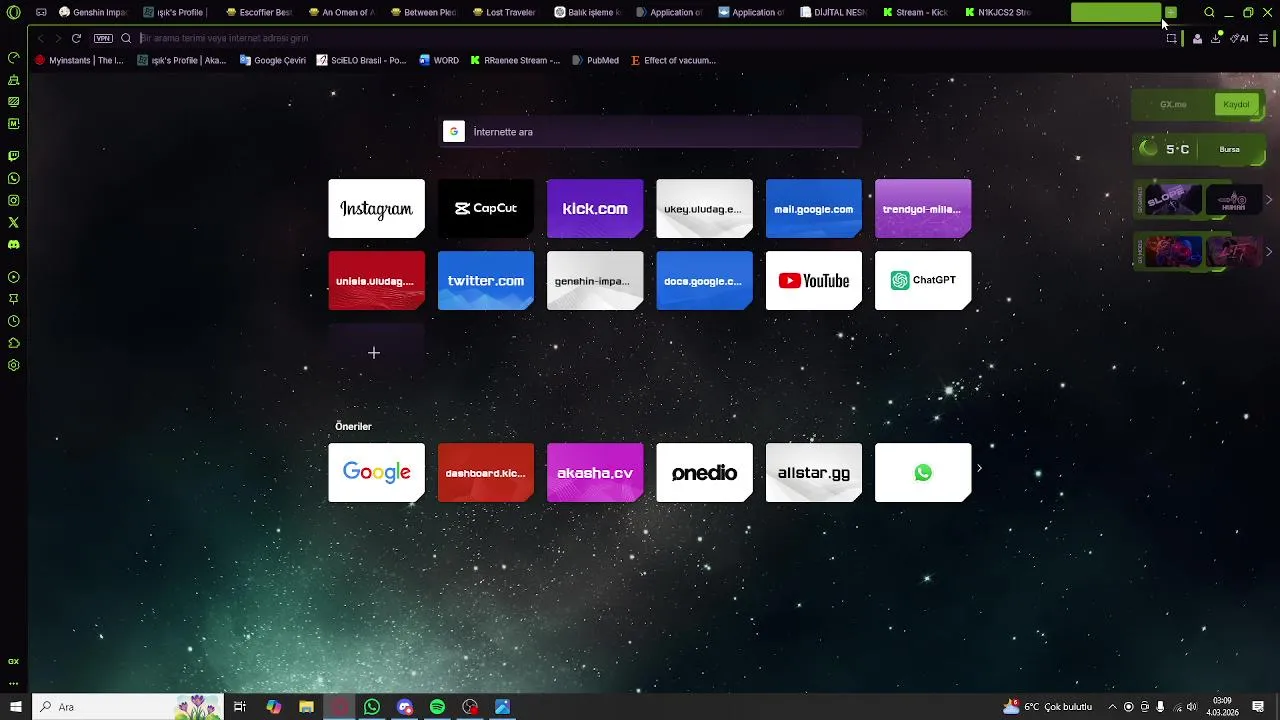Click the Kaydol sign-up button
Viewport: 1280px width, 720px height.
pos(1237,104)
